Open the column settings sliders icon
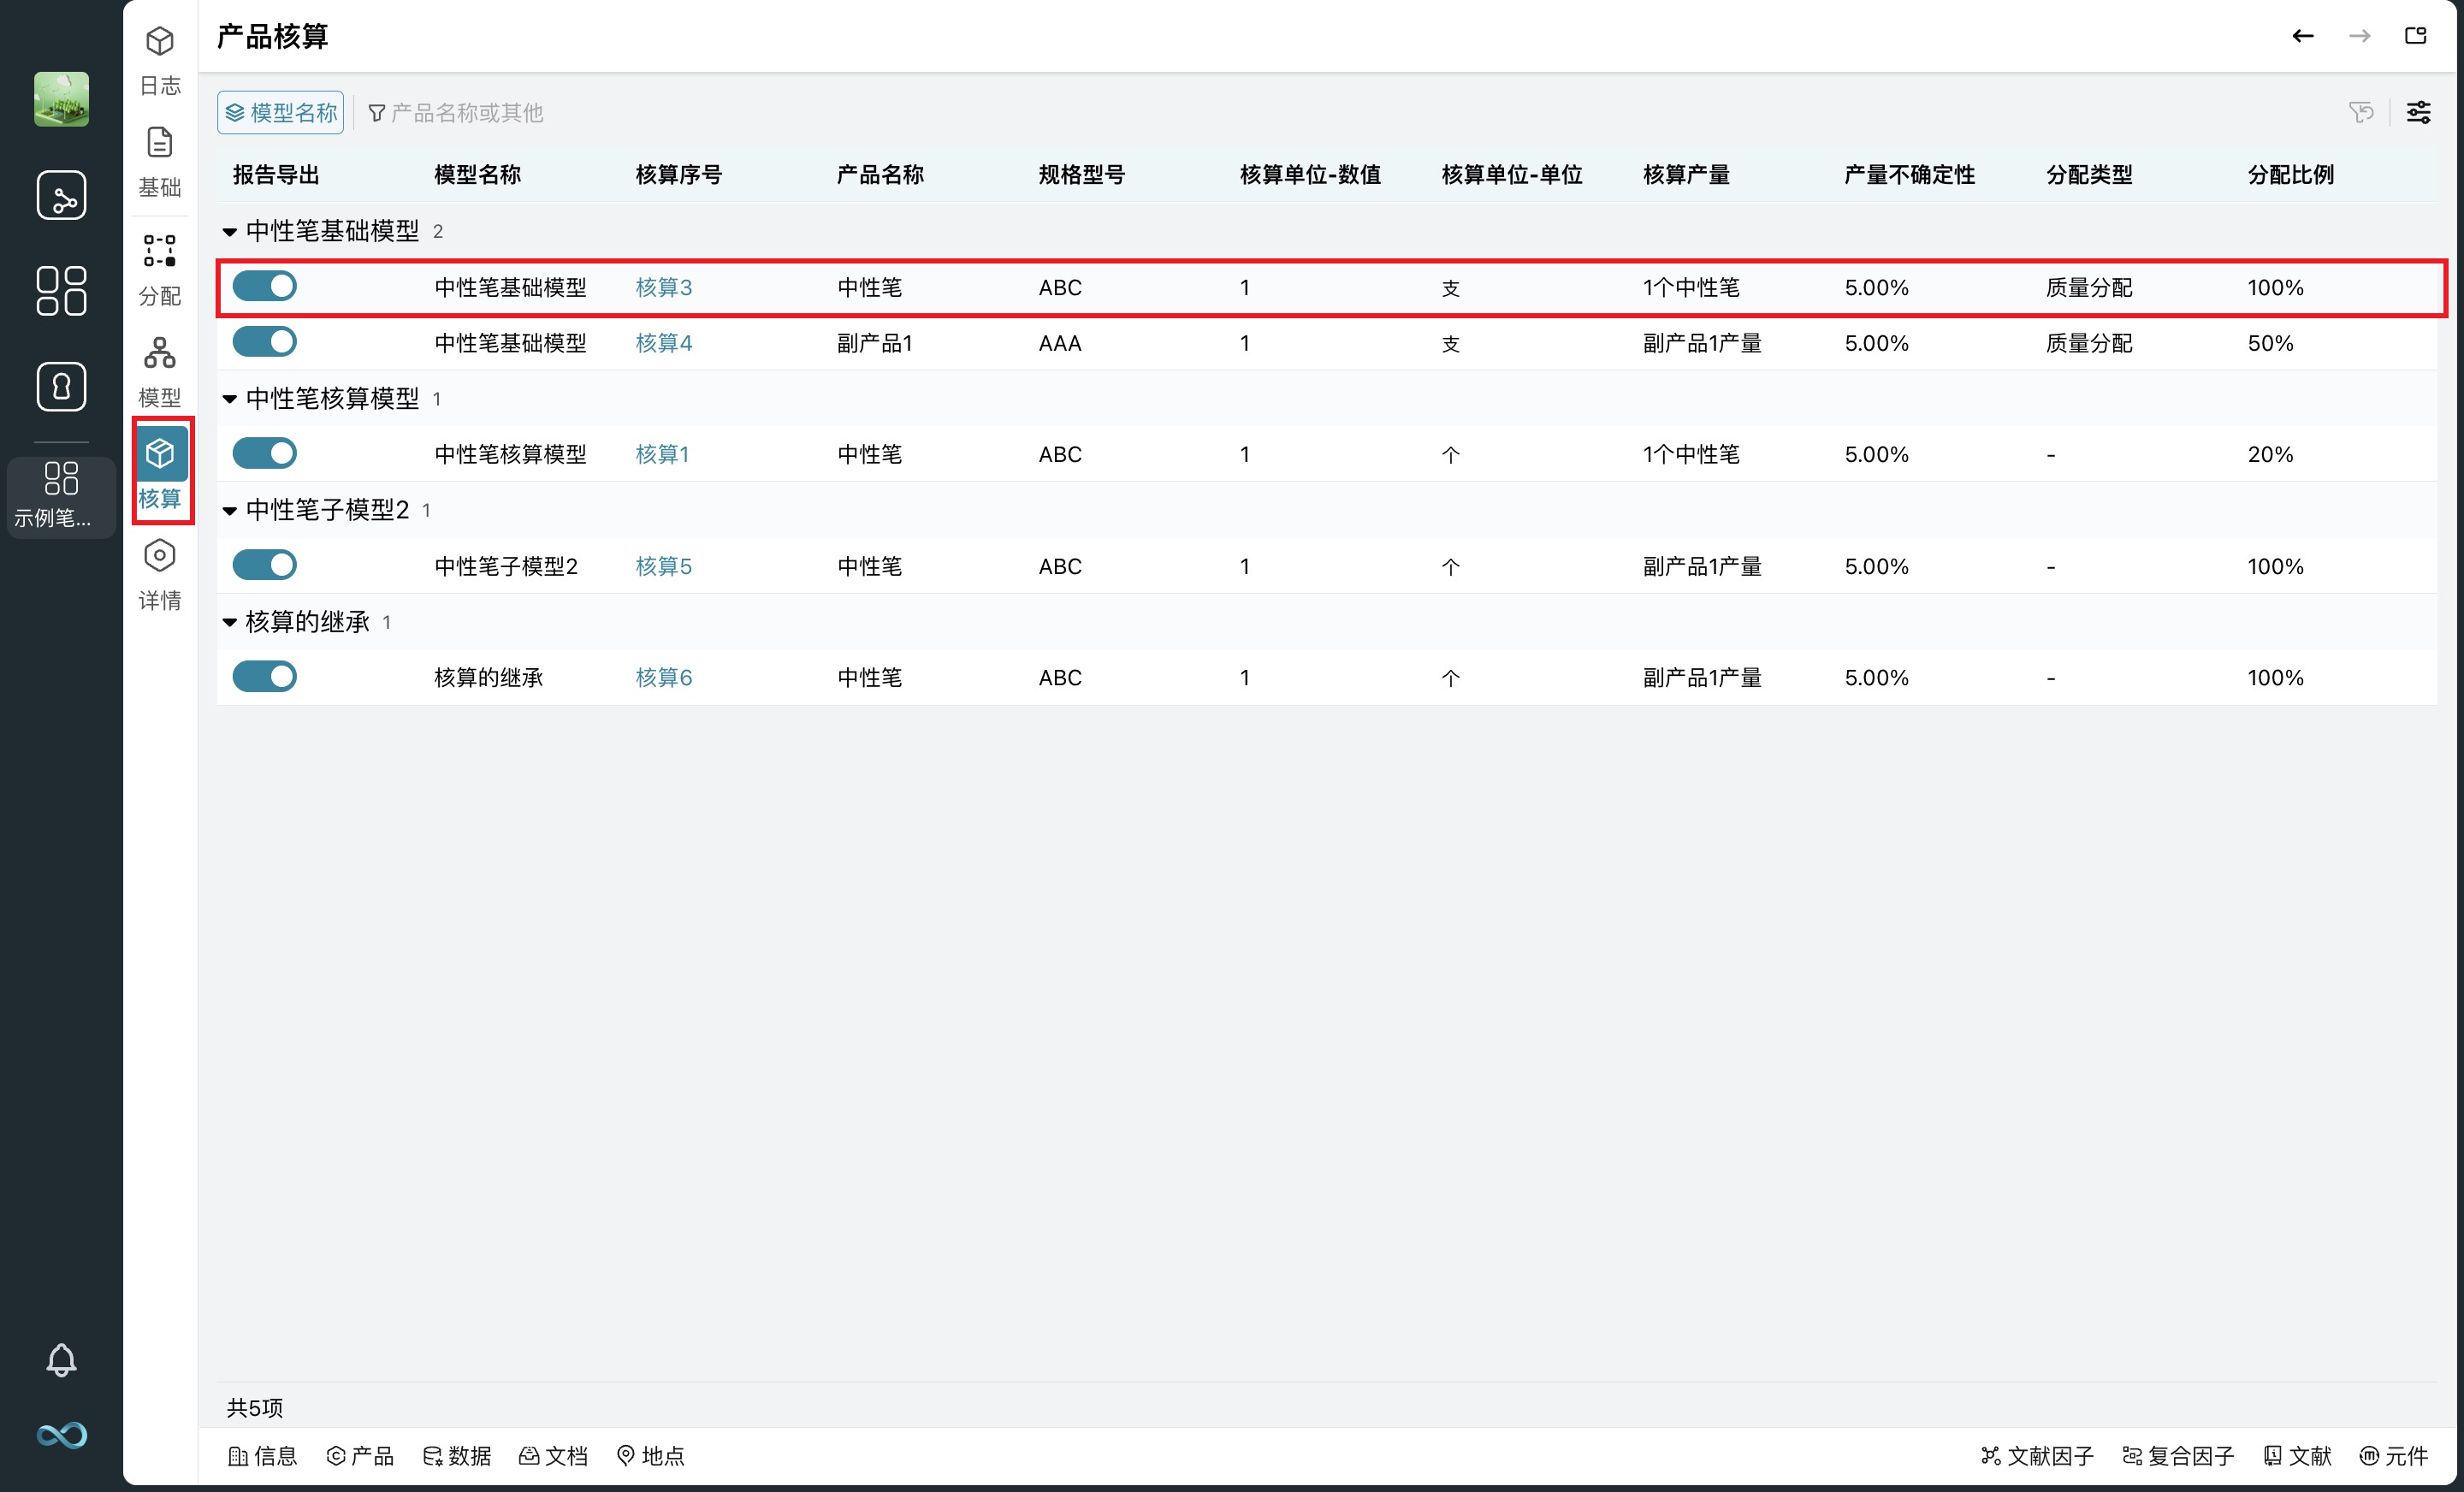Screen dimensions: 2464x1492 (2418, 112)
